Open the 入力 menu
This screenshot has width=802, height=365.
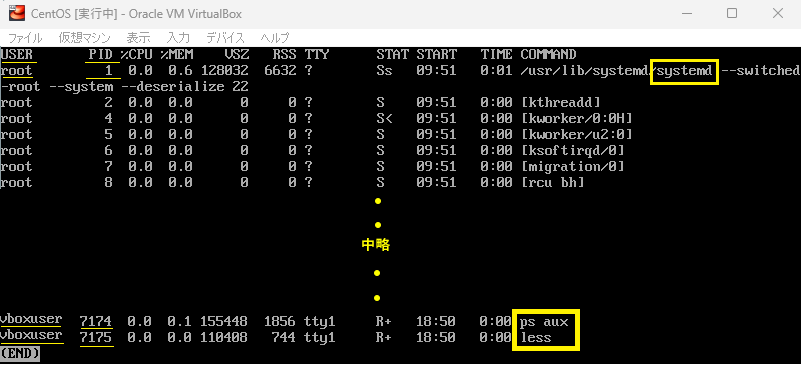pos(179,38)
